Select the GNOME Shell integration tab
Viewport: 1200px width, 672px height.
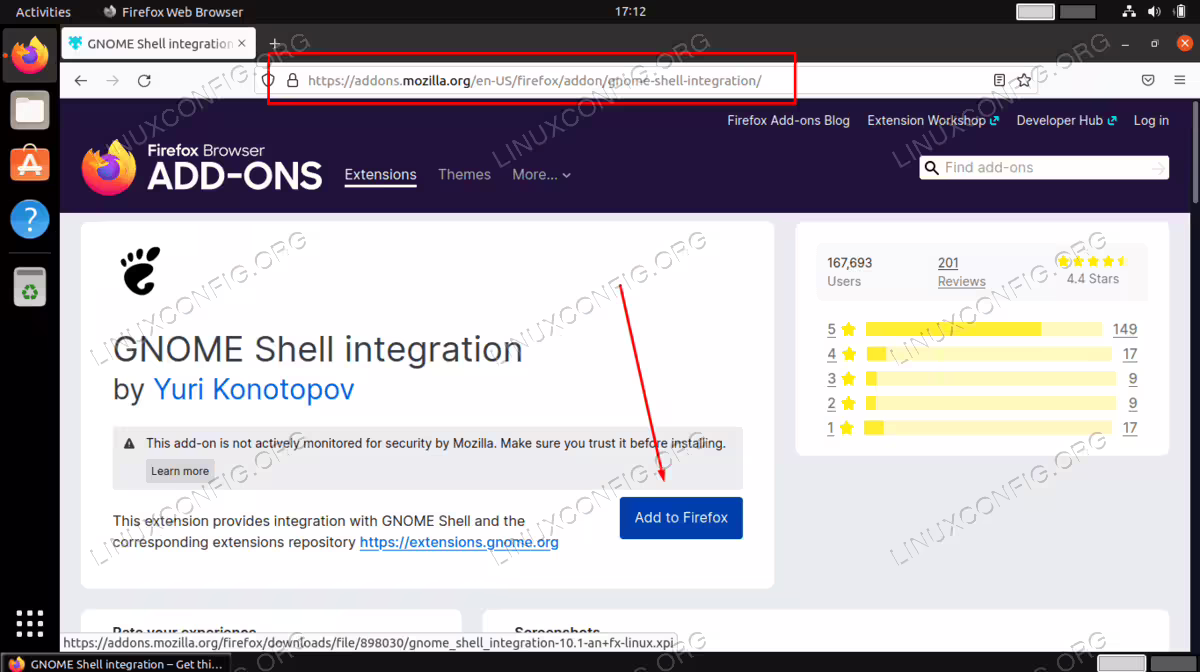(x=158, y=44)
